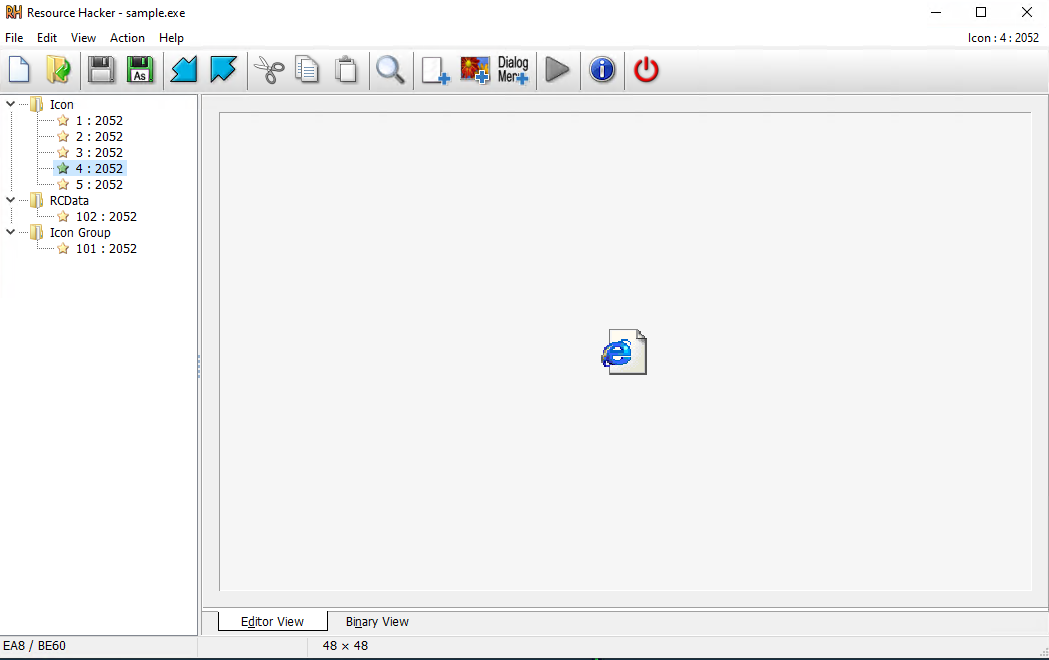
Task: Open the Action menu
Action: [127, 38]
